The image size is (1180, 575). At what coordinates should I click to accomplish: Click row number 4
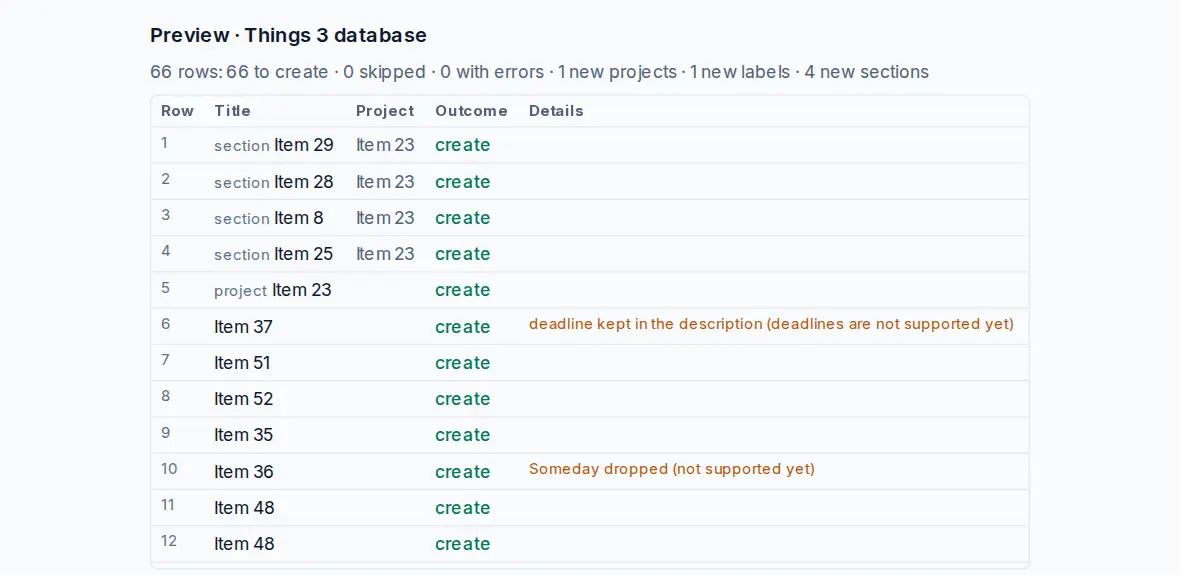(166, 251)
